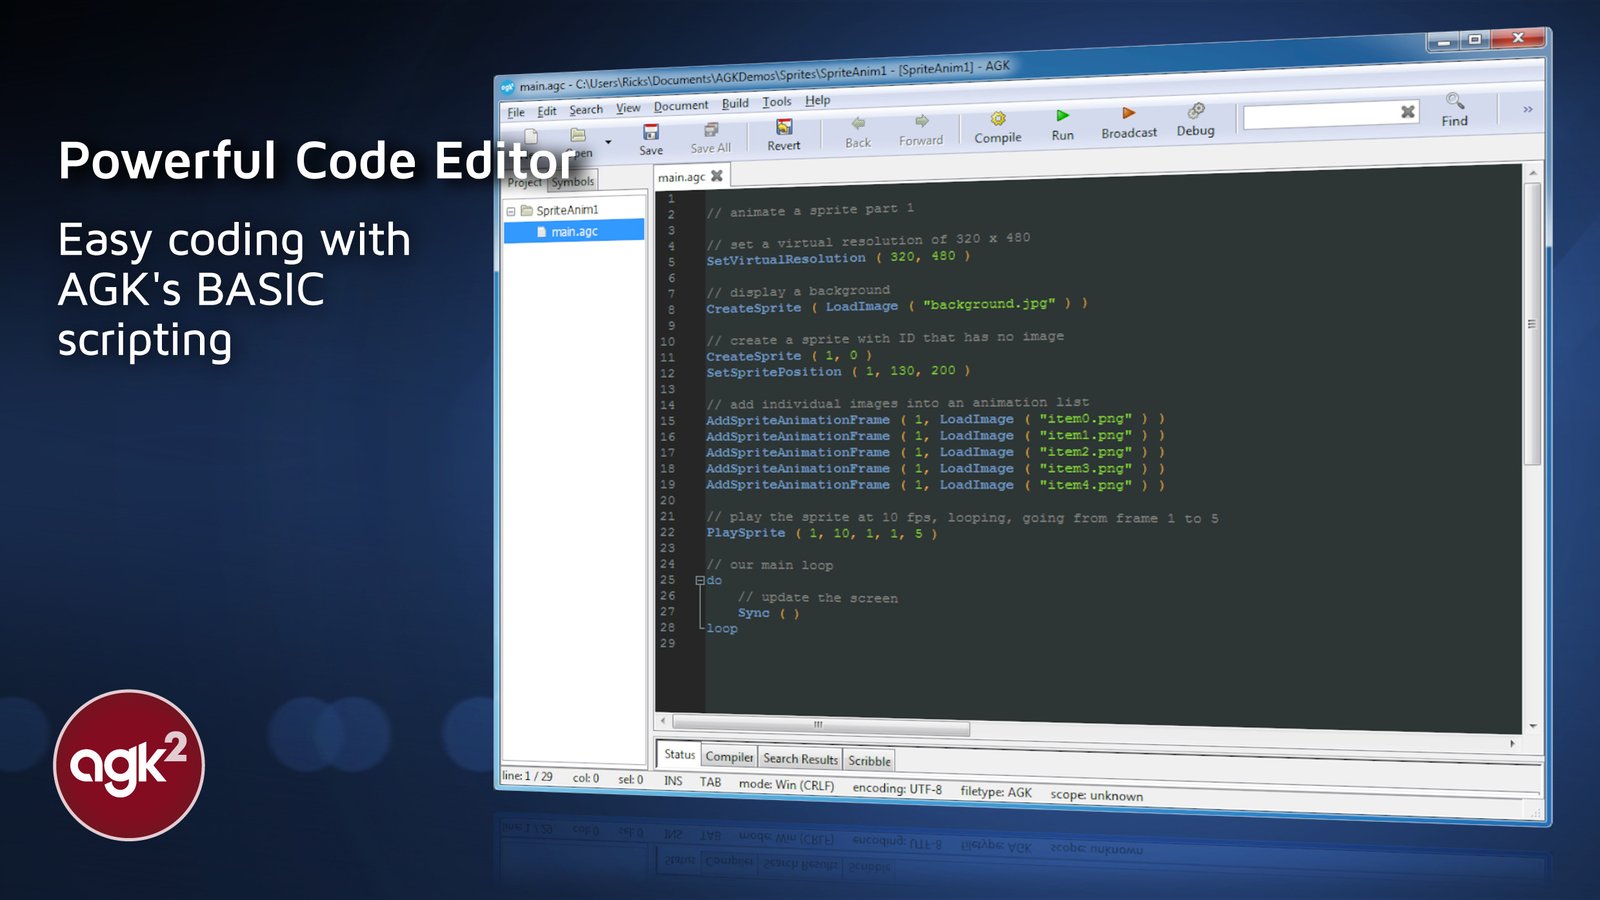Click the Revert file icon

784,127
